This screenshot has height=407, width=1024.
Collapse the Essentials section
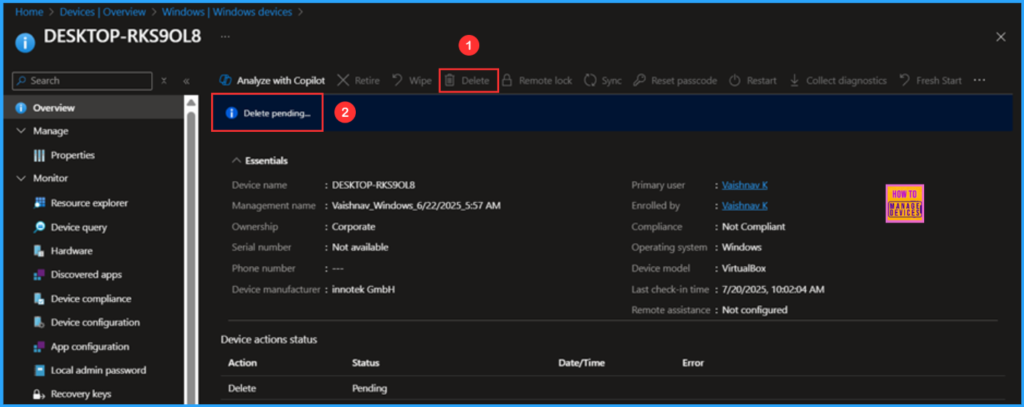point(236,161)
